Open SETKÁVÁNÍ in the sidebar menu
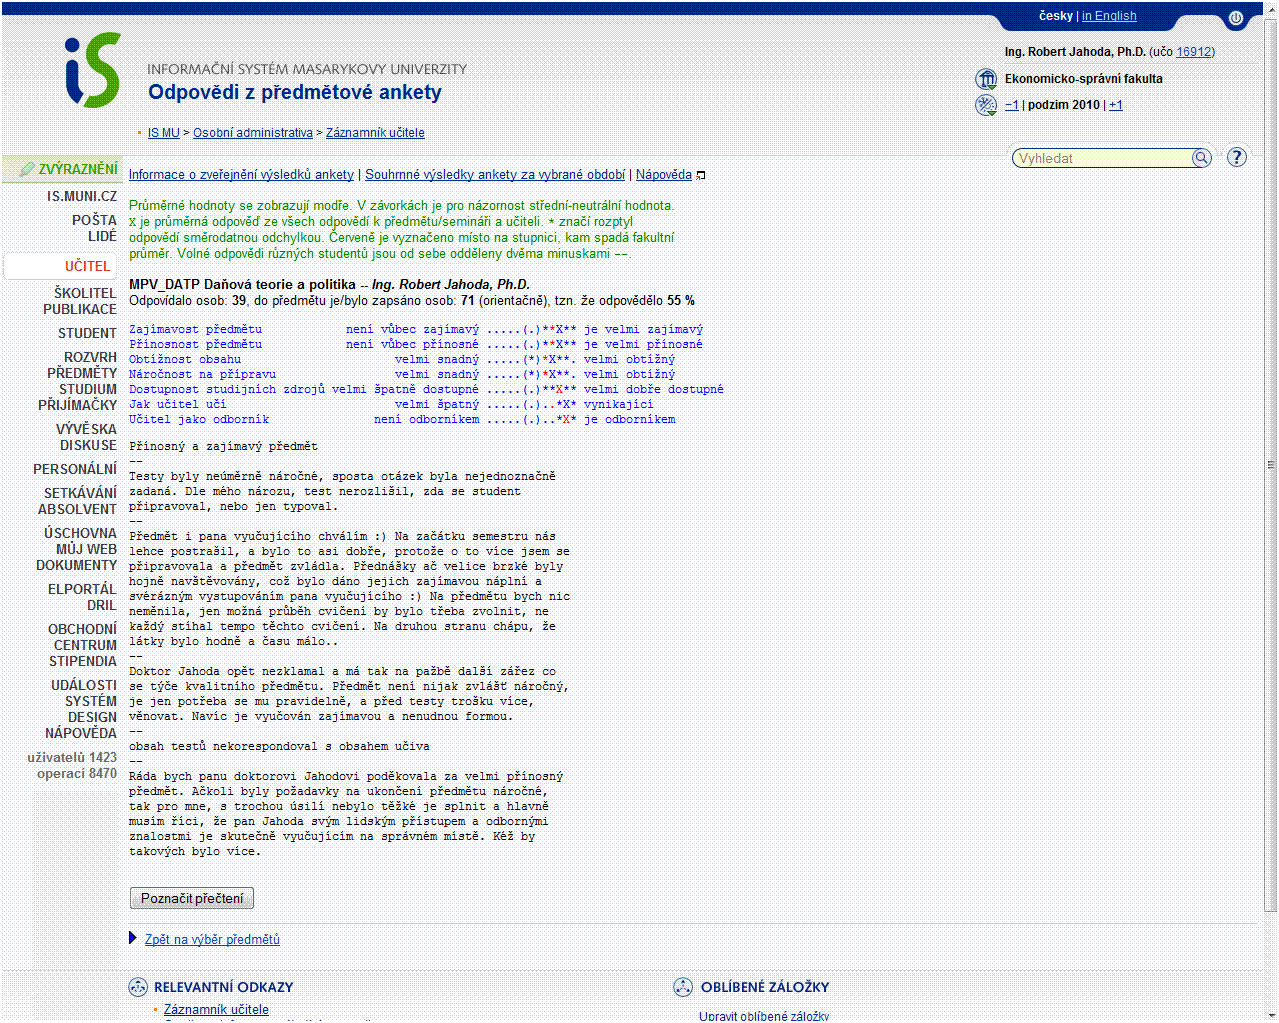This screenshot has height=1023, width=1279. tap(81, 493)
